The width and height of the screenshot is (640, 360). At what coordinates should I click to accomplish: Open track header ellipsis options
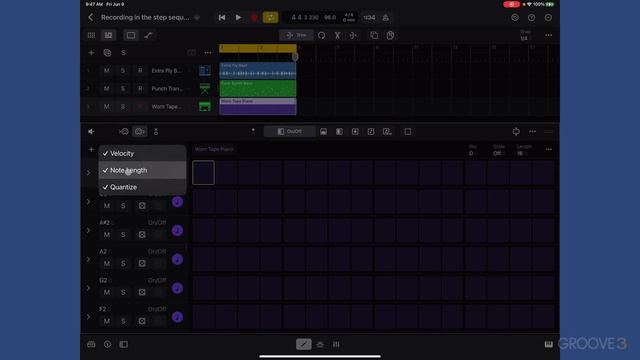pyautogui.click(x=208, y=53)
